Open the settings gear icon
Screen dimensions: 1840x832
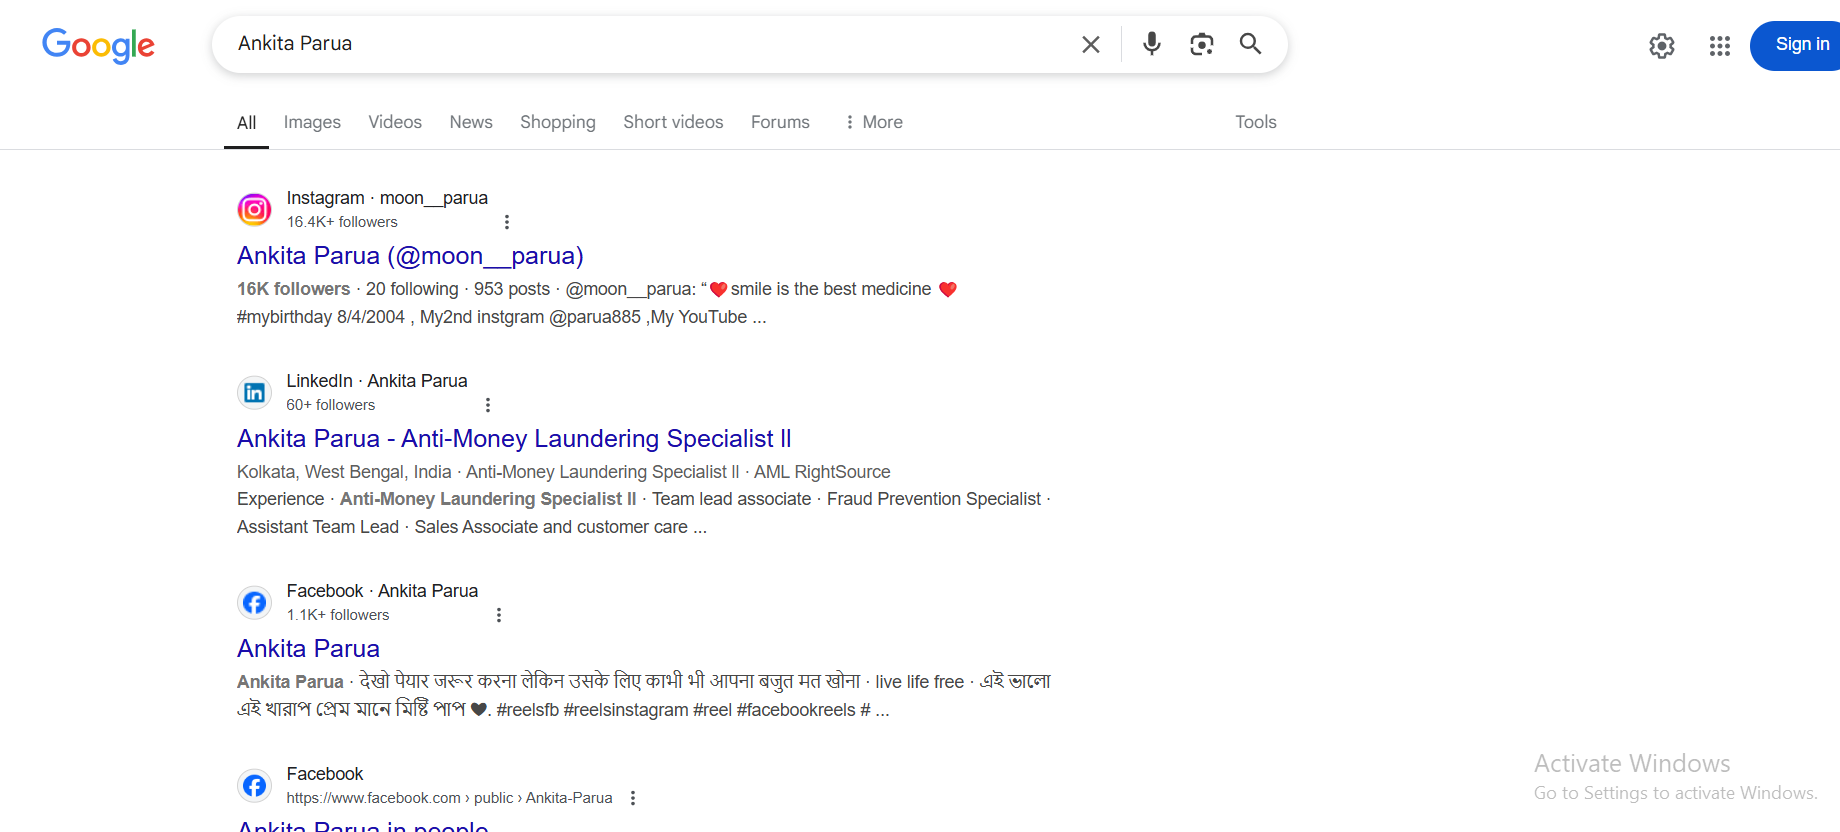tap(1661, 46)
